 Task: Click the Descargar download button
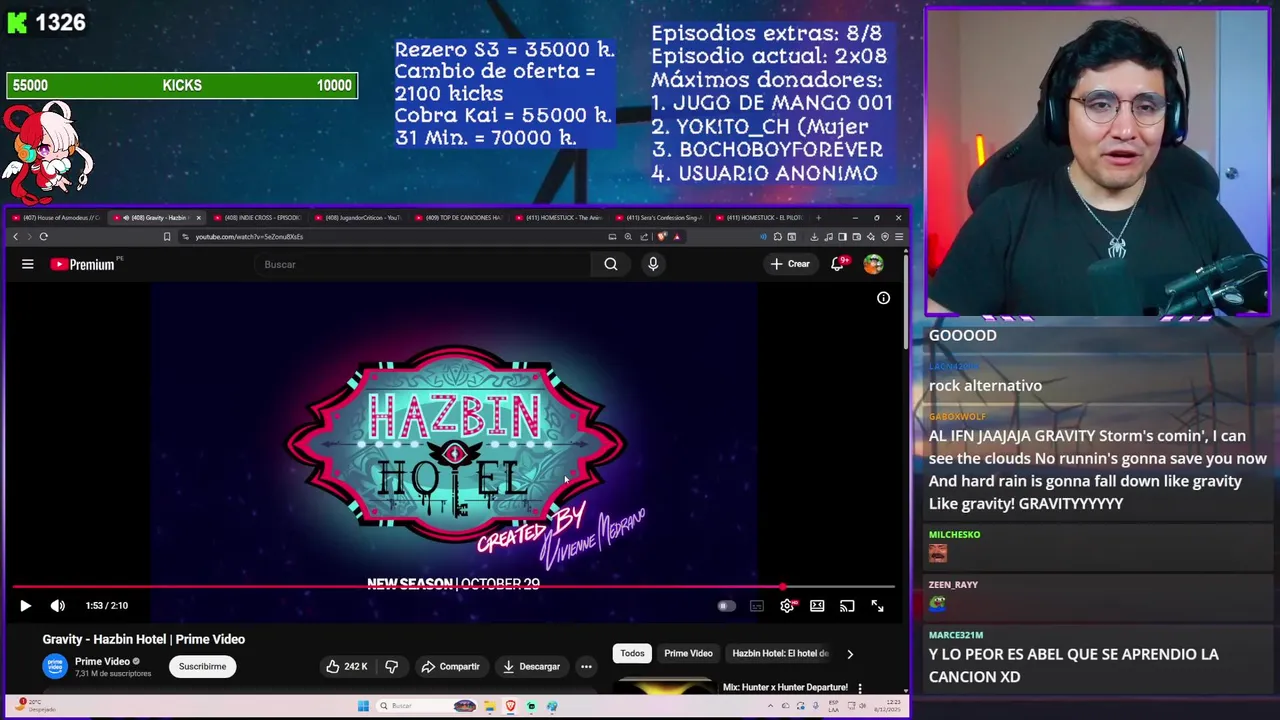point(532,666)
